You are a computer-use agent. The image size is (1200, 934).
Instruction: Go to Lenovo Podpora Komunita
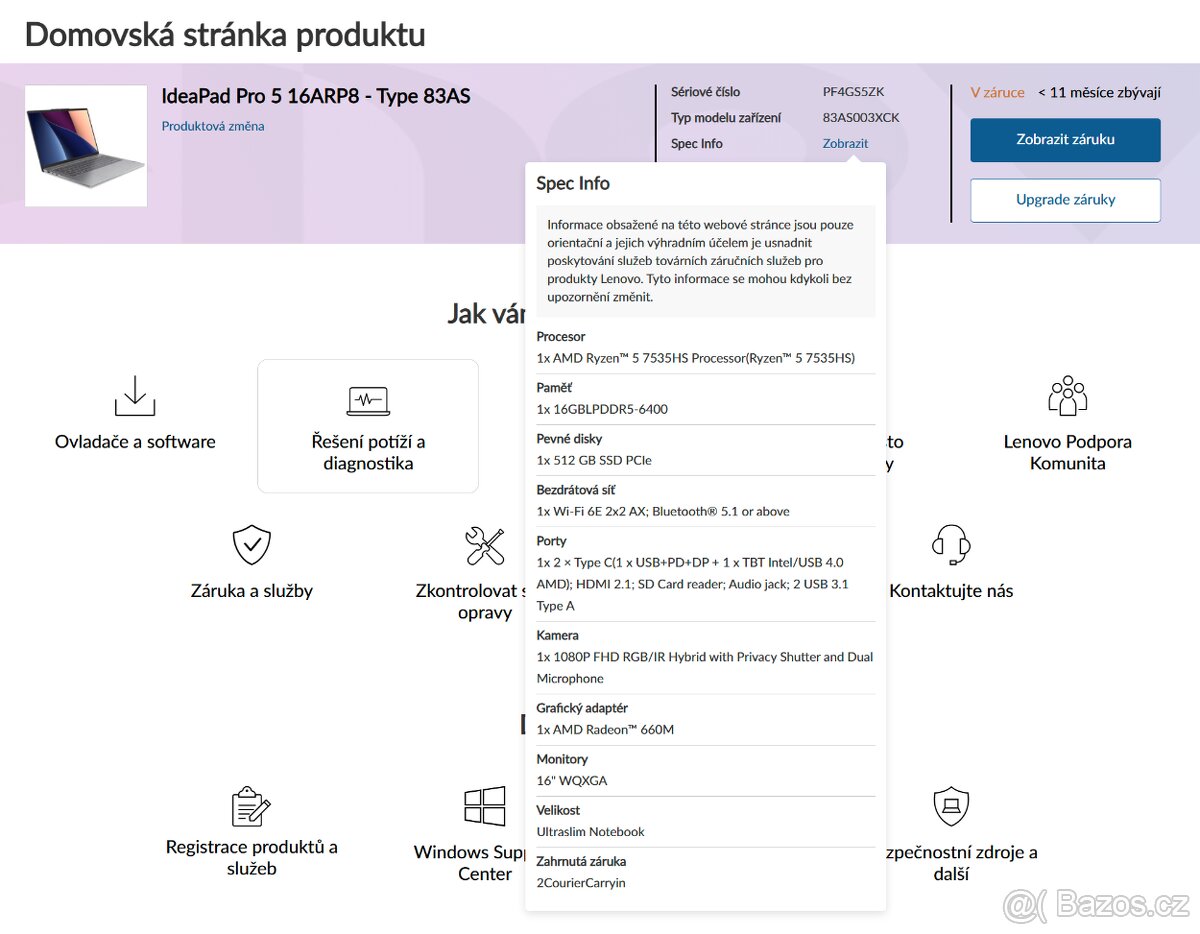[1067, 452]
